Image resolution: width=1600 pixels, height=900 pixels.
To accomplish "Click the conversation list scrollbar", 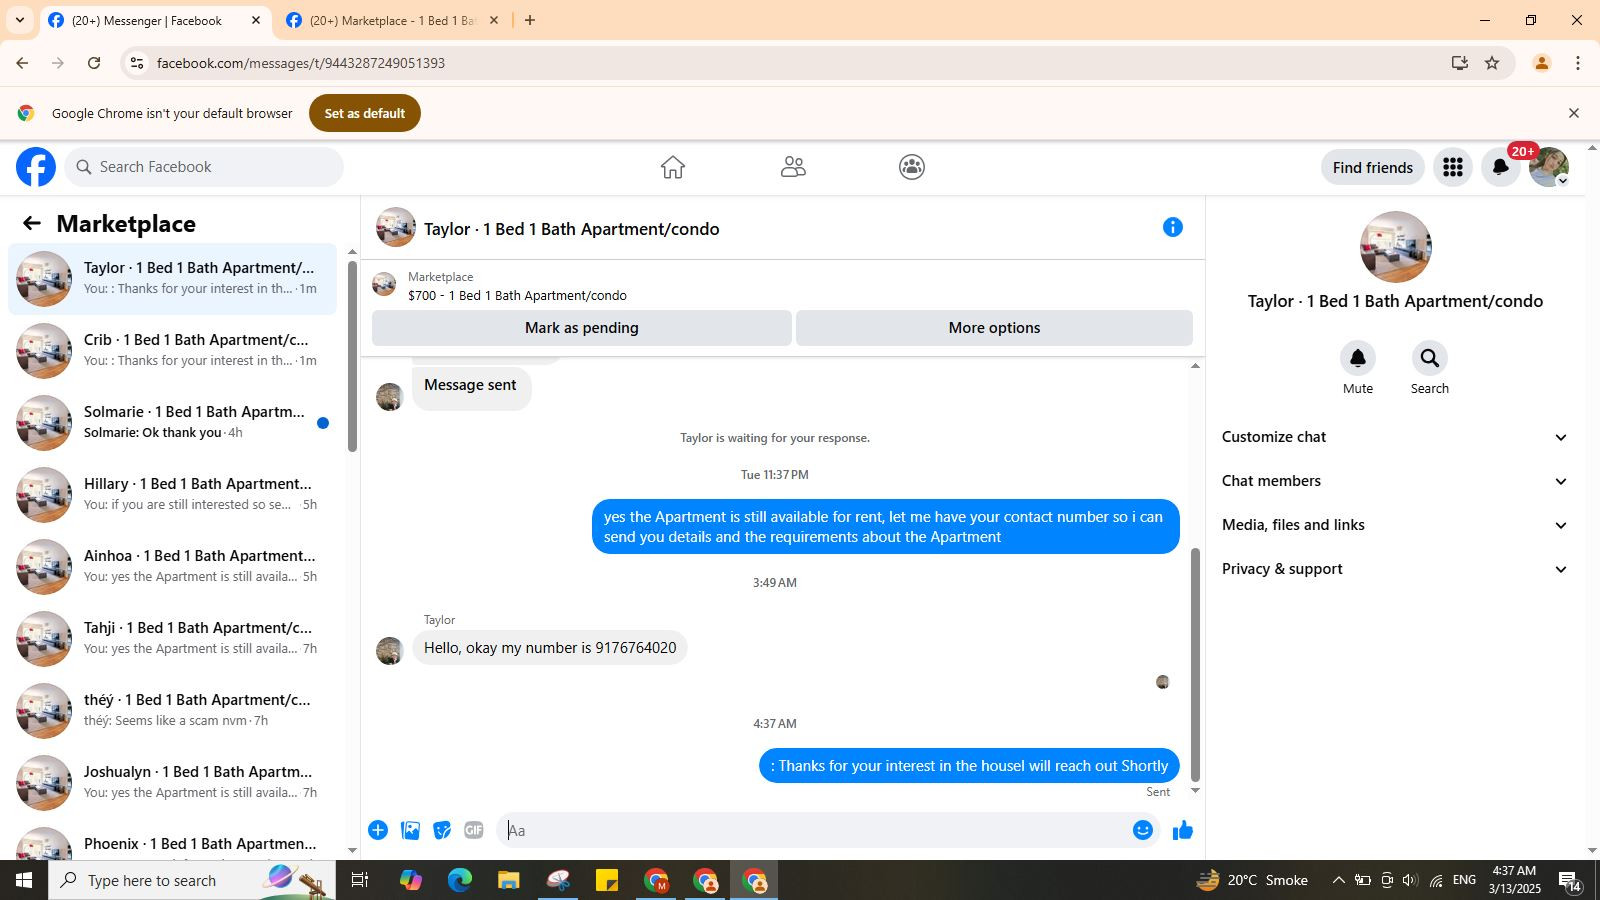I will click(x=352, y=355).
